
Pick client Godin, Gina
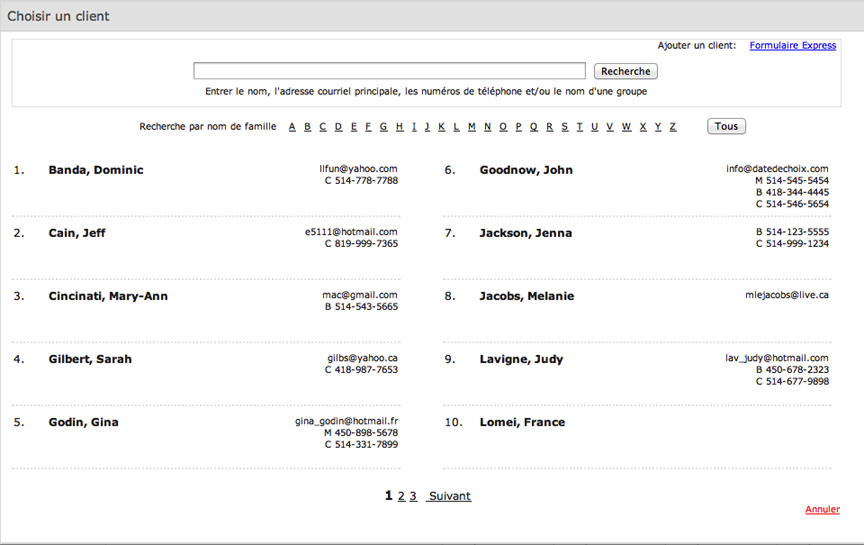pos(83,422)
